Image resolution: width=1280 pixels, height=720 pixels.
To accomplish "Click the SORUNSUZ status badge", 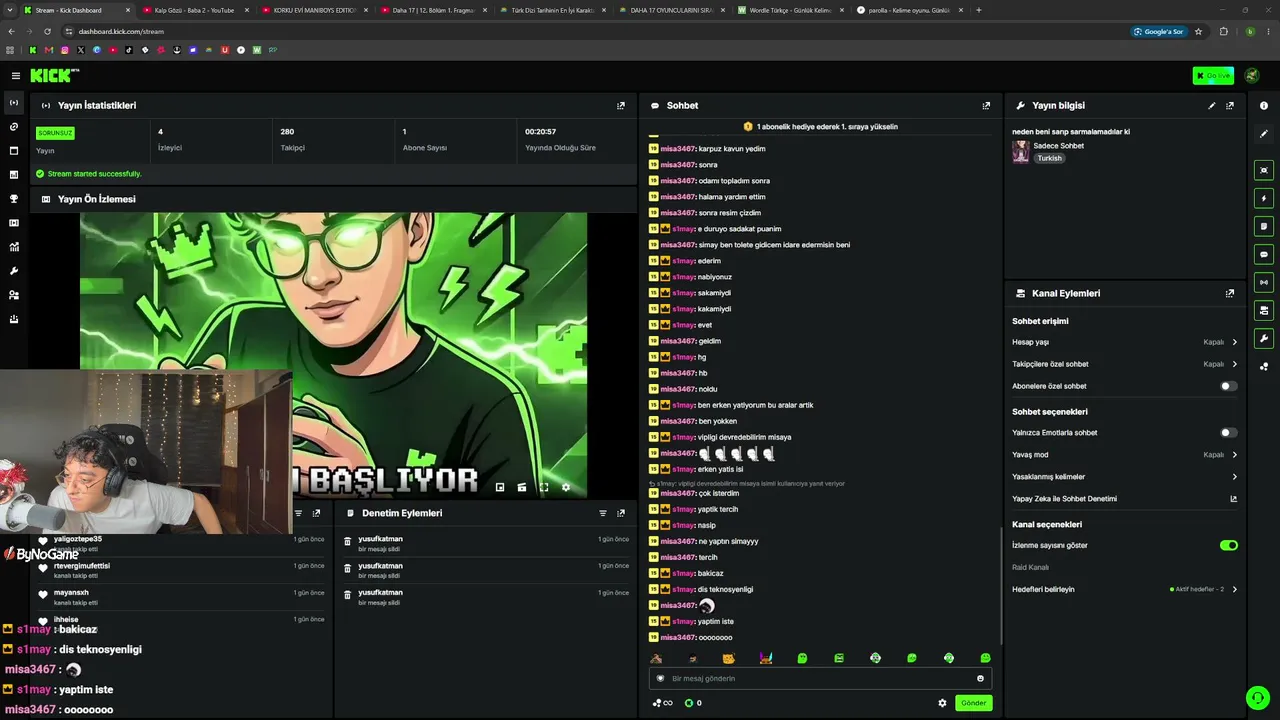I will 55,133.
